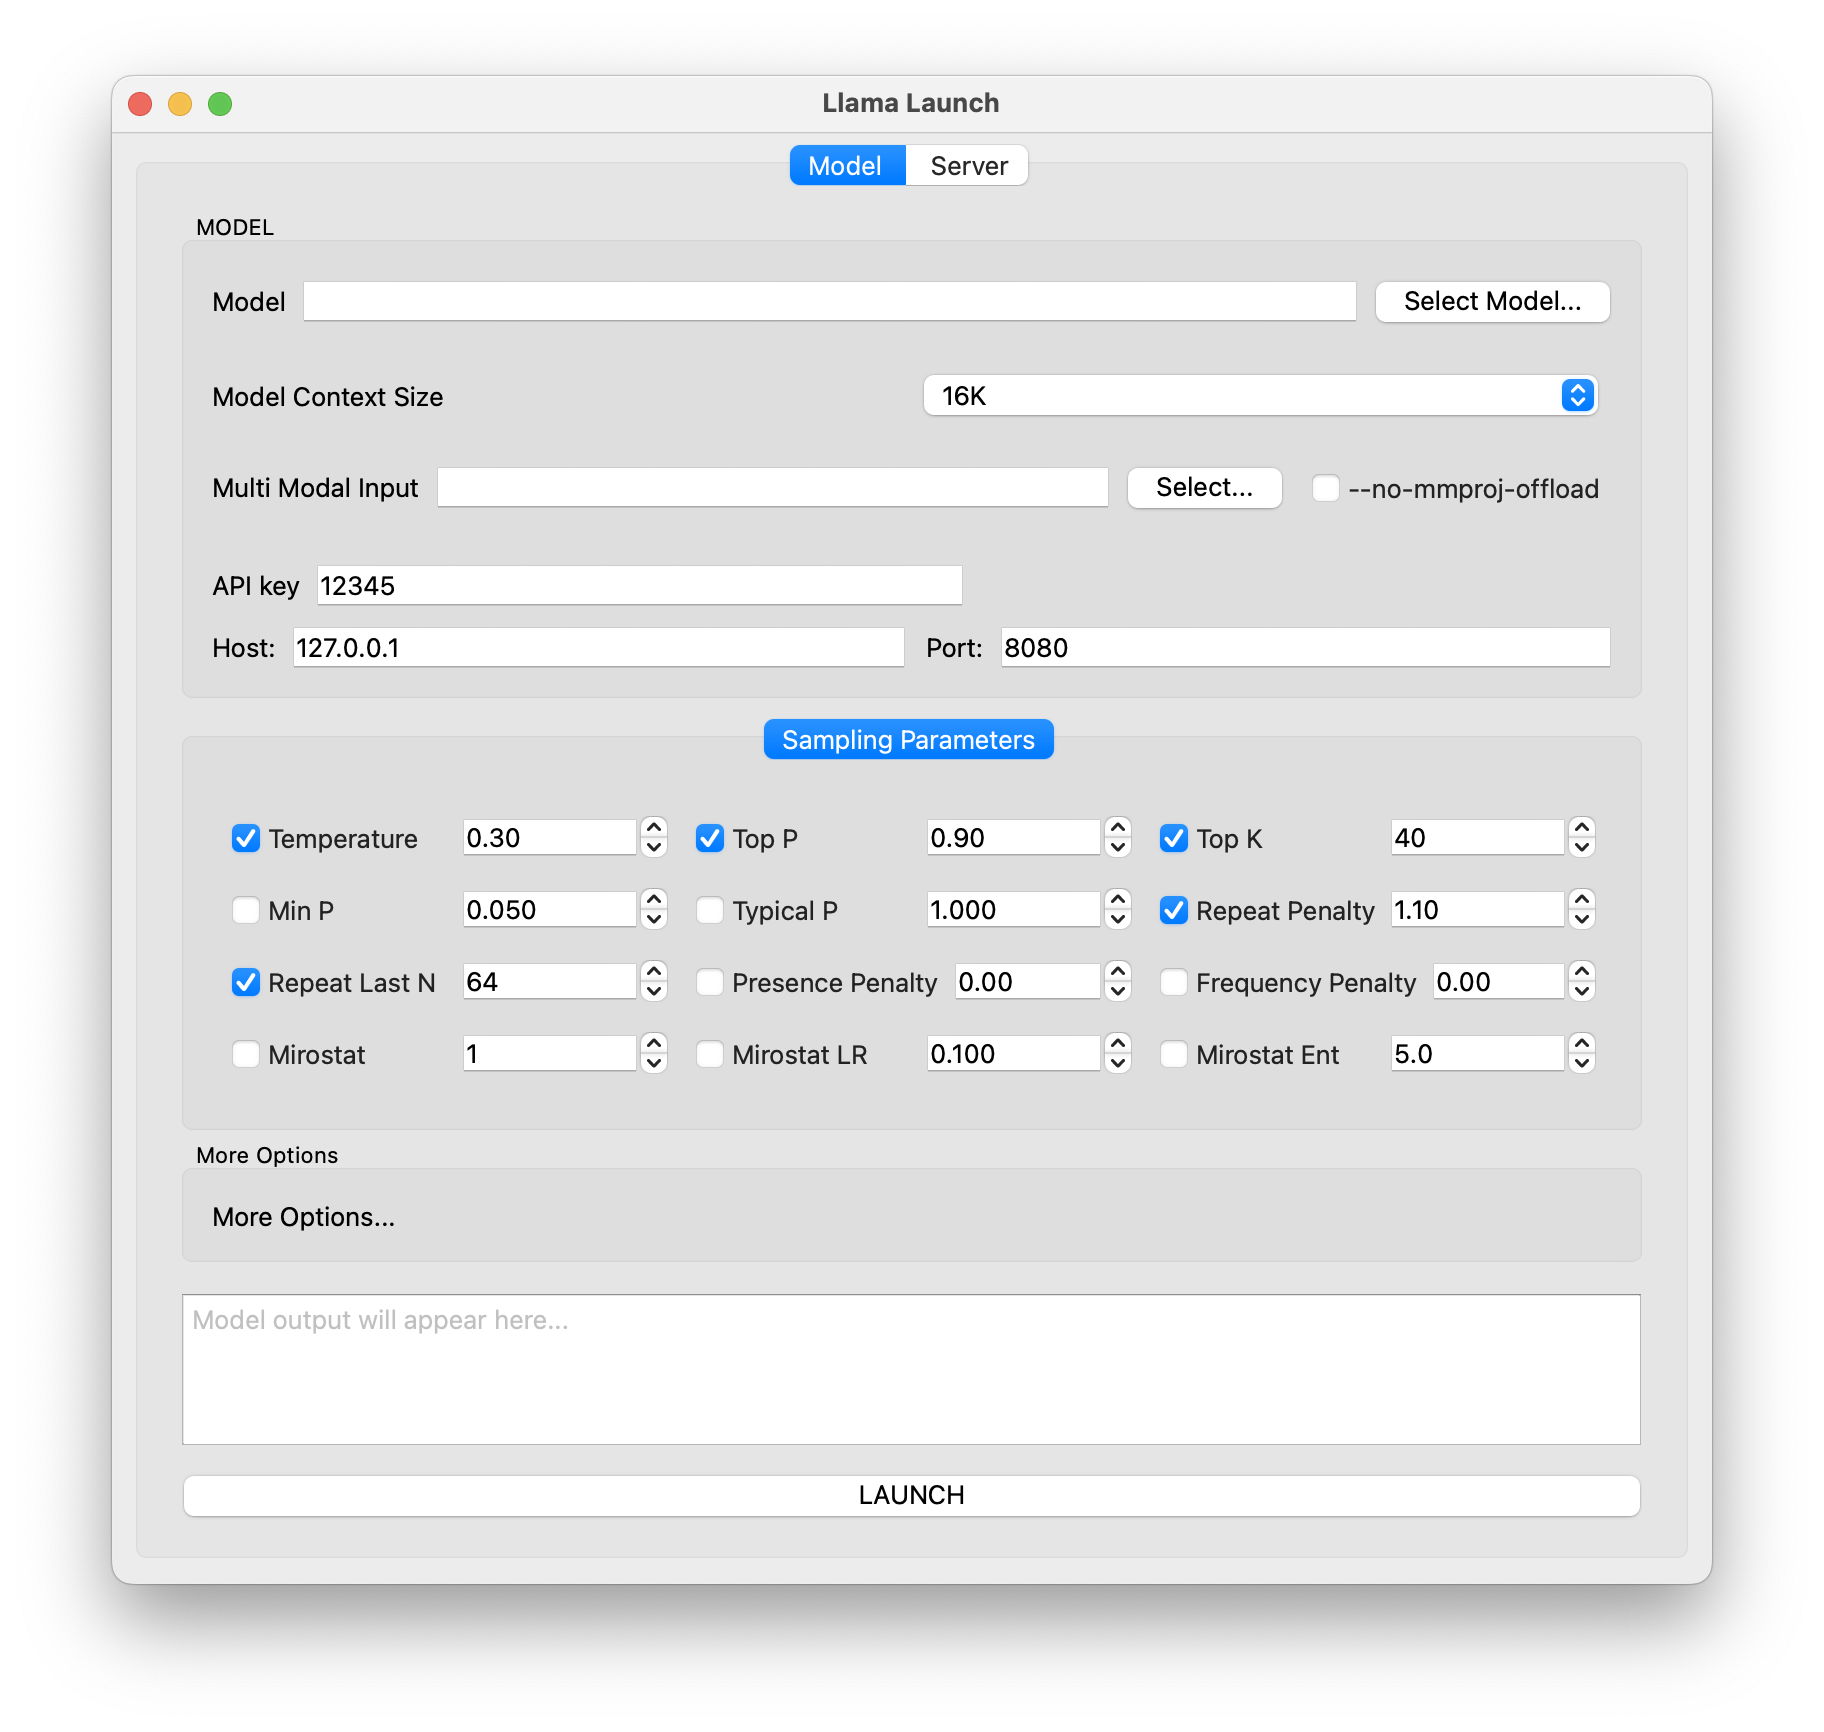Screen dimensions: 1824x1732
Task: Click the Mirostat LR field showing 0.100
Action: [x=1014, y=1053]
